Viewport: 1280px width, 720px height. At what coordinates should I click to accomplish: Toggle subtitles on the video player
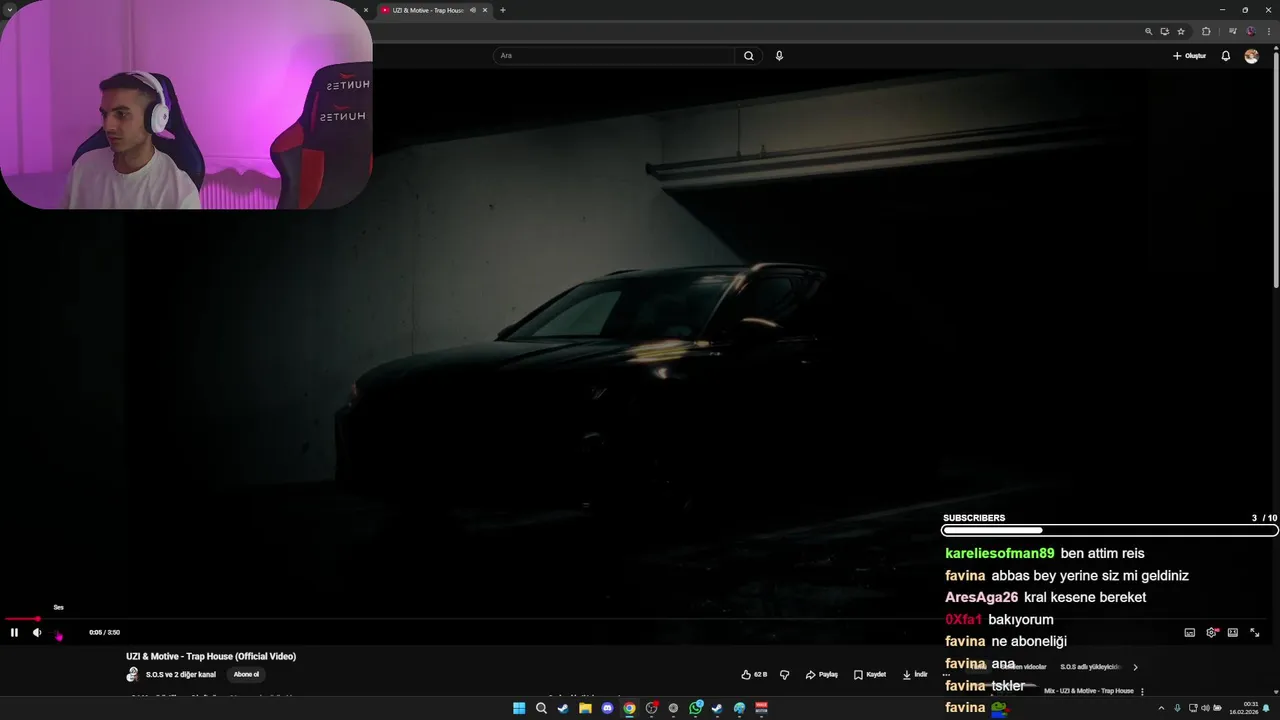[1189, 632]
